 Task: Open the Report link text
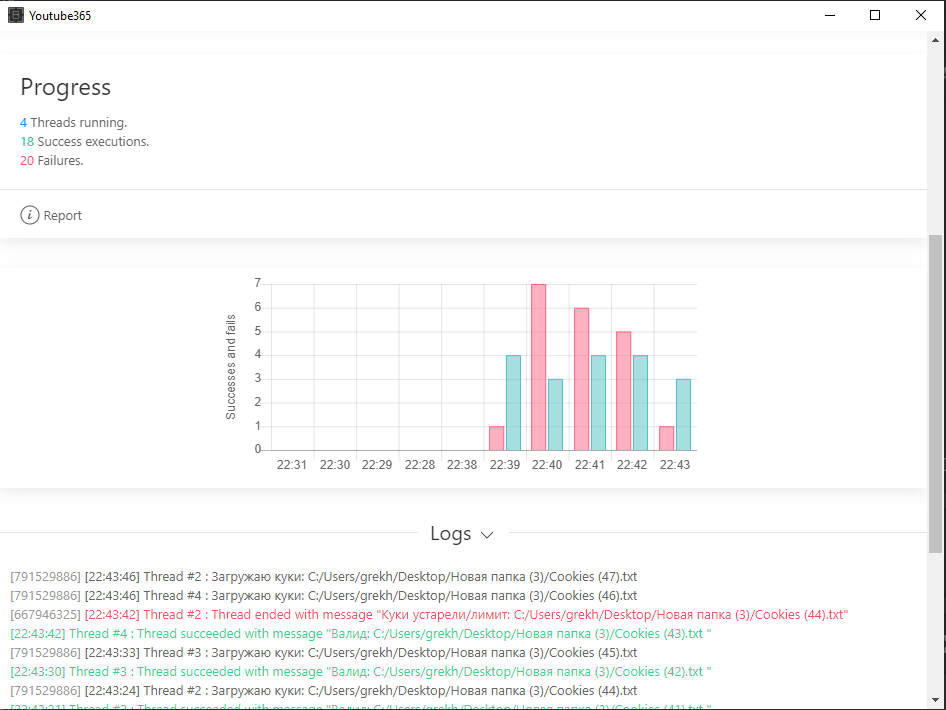coord(62,216)
